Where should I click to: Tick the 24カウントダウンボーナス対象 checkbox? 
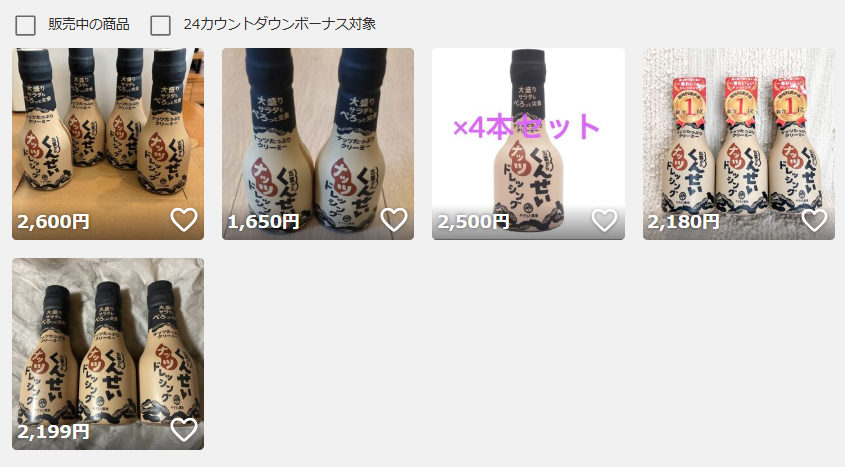161,25
